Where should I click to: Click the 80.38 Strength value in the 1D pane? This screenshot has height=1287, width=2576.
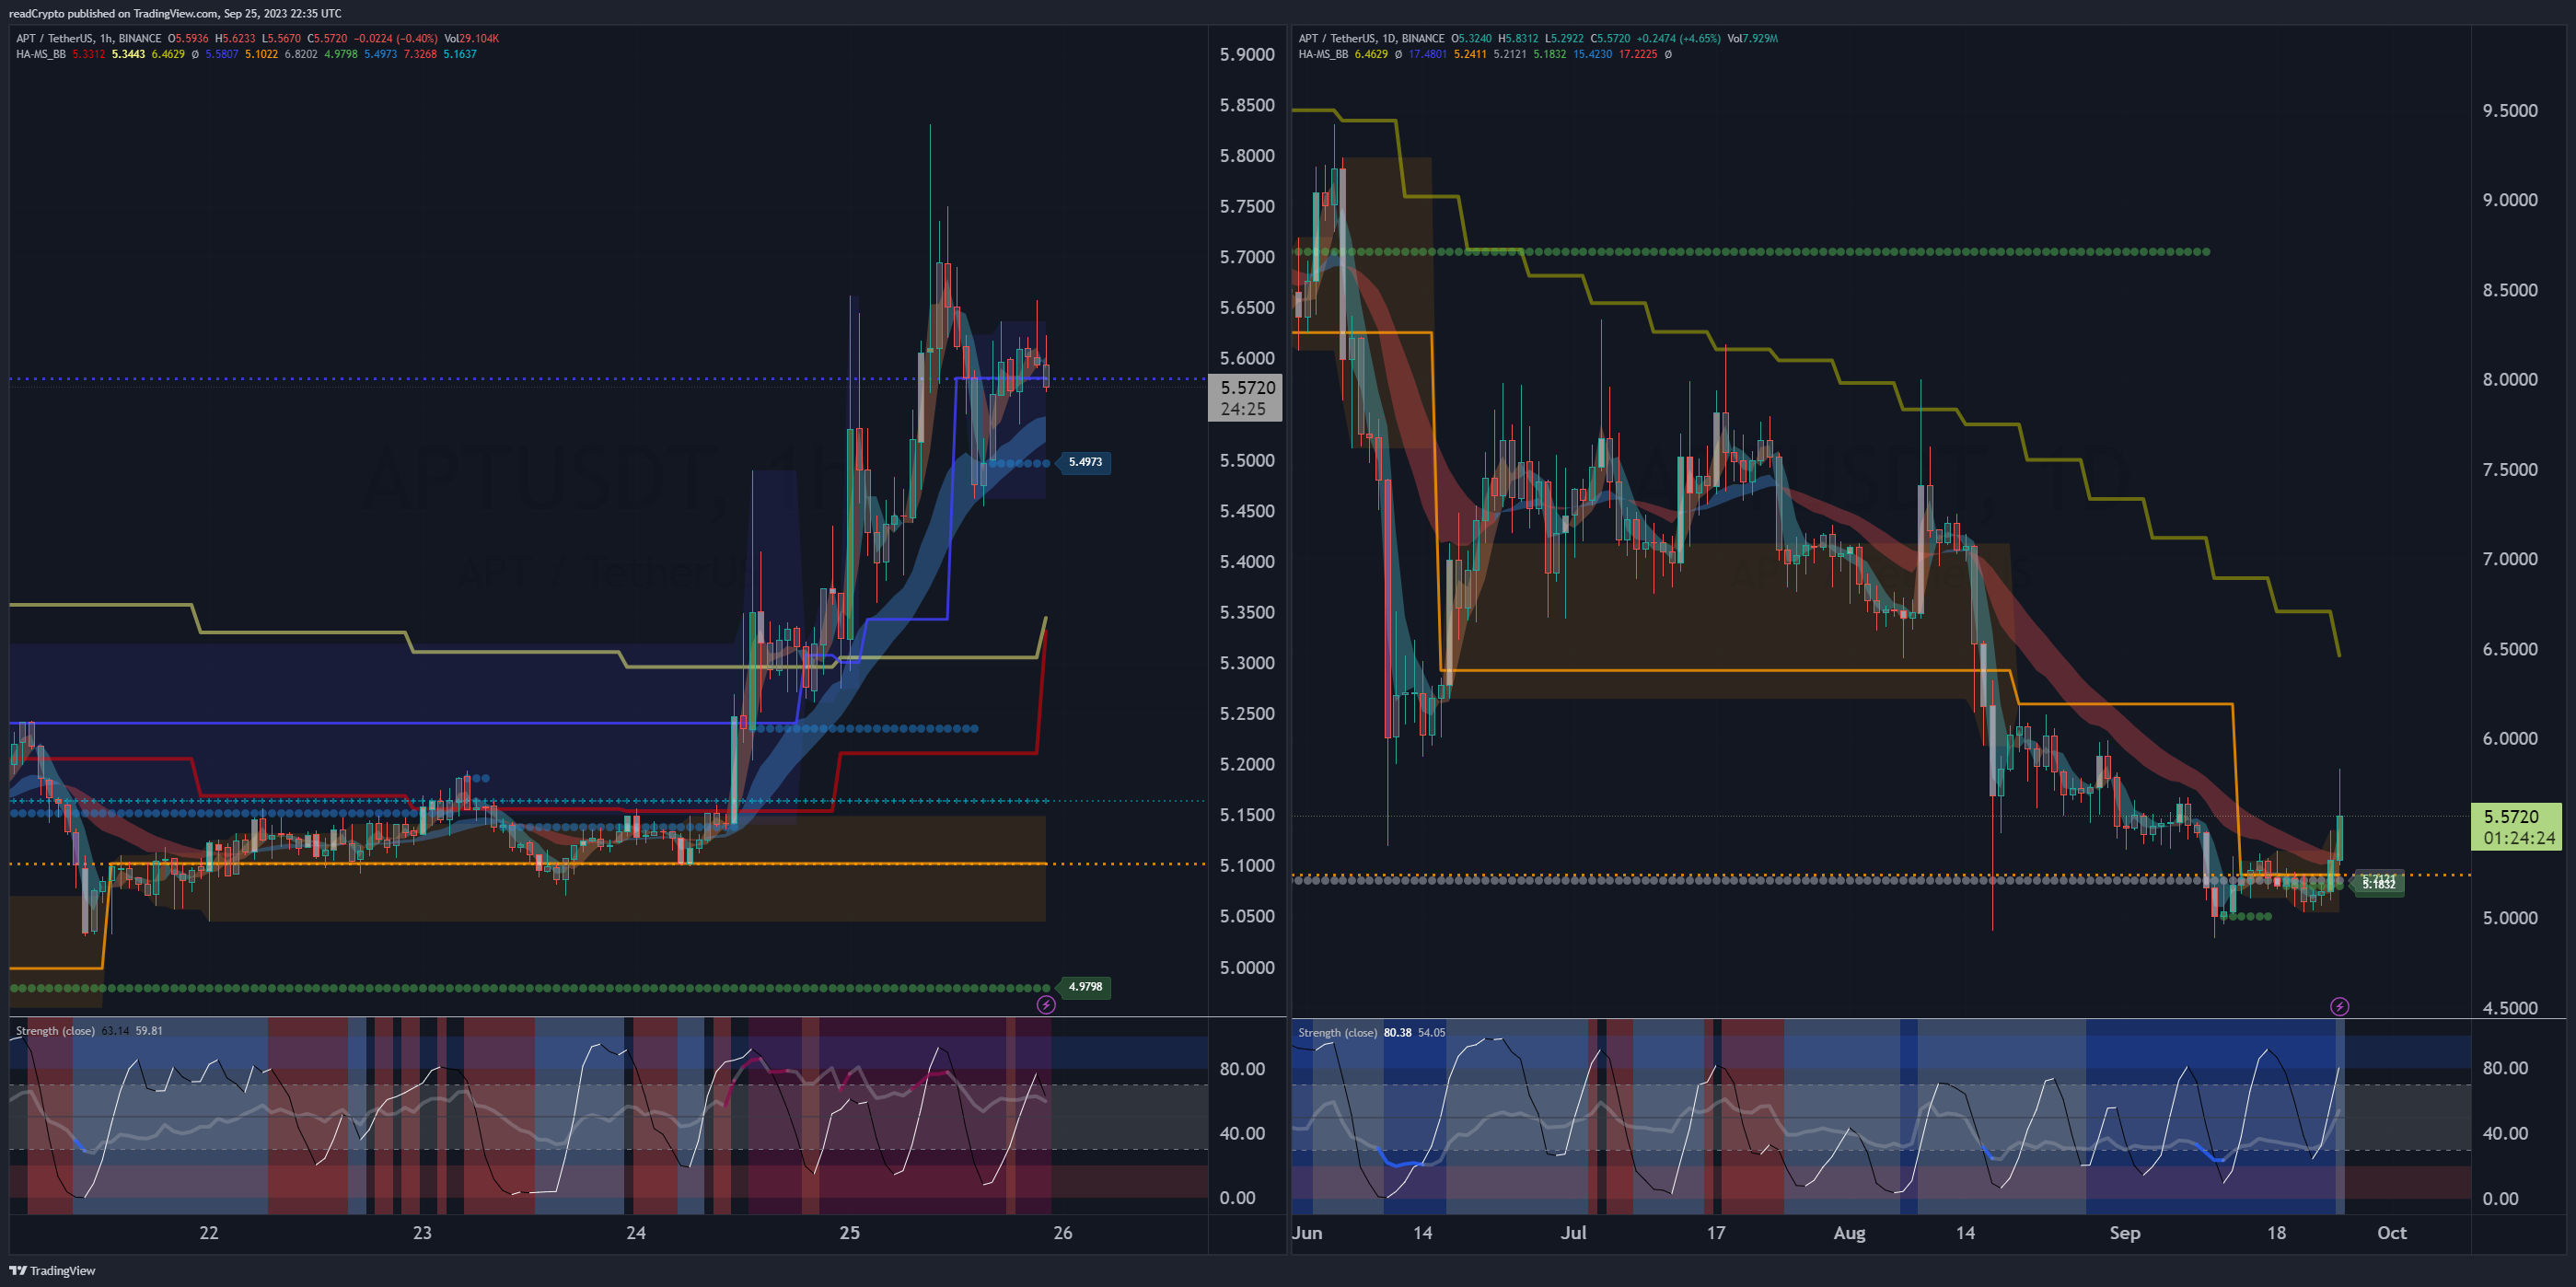pos(1397,1032)
